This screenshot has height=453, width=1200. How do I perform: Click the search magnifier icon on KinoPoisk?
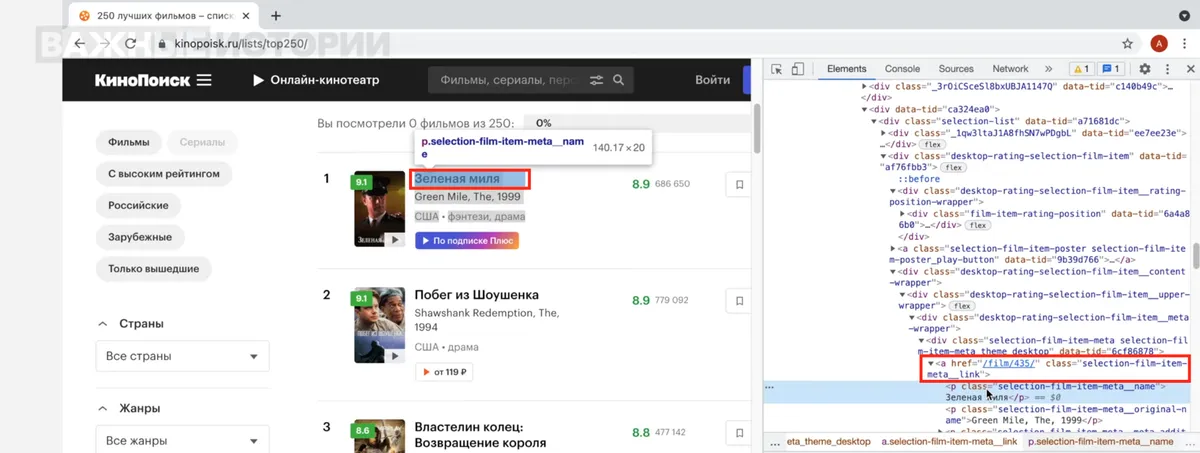tap(619, 80)
